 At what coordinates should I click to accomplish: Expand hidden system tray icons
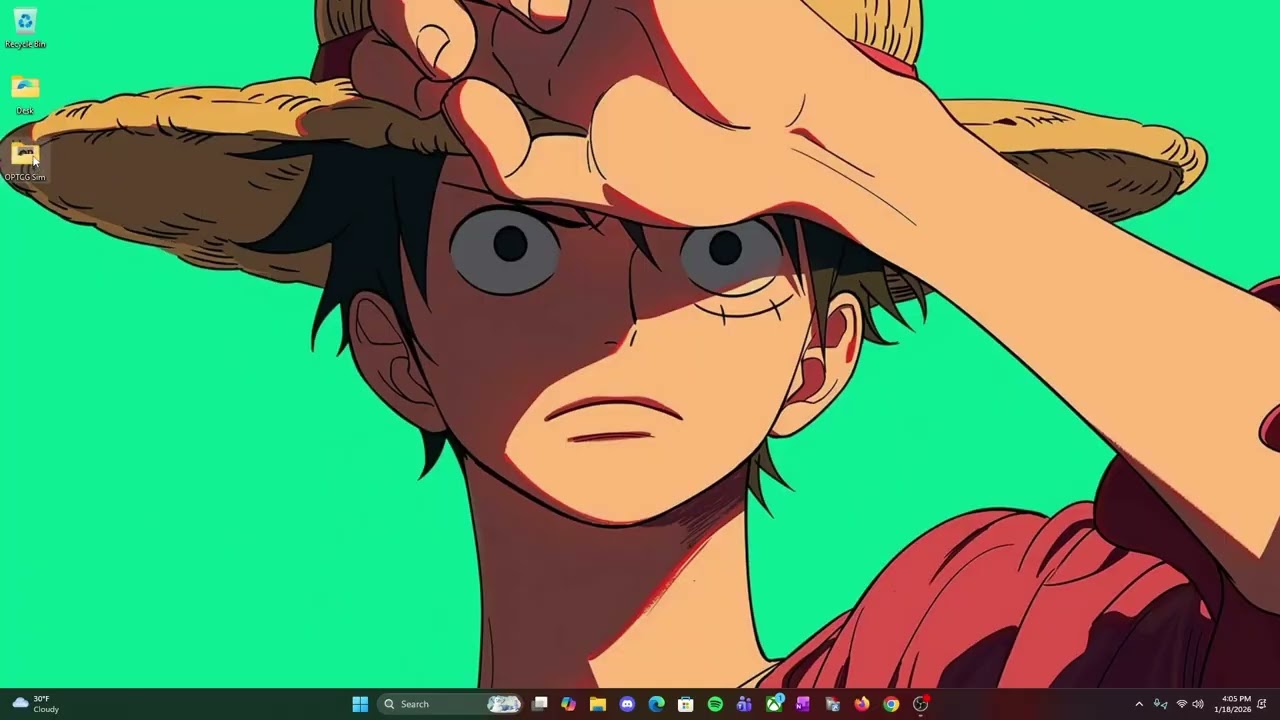click(x=1138, y=704)
